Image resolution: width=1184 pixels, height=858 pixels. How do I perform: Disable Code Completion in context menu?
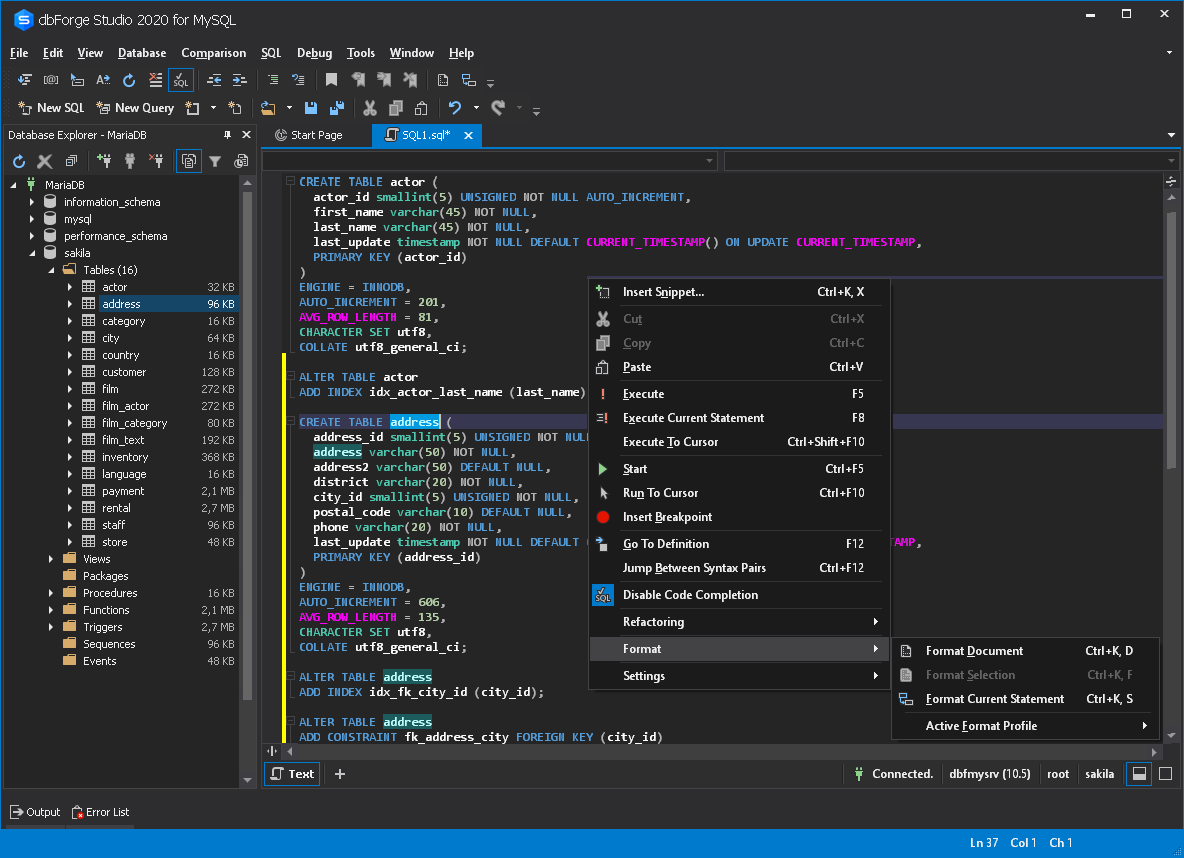click(690, 595)
